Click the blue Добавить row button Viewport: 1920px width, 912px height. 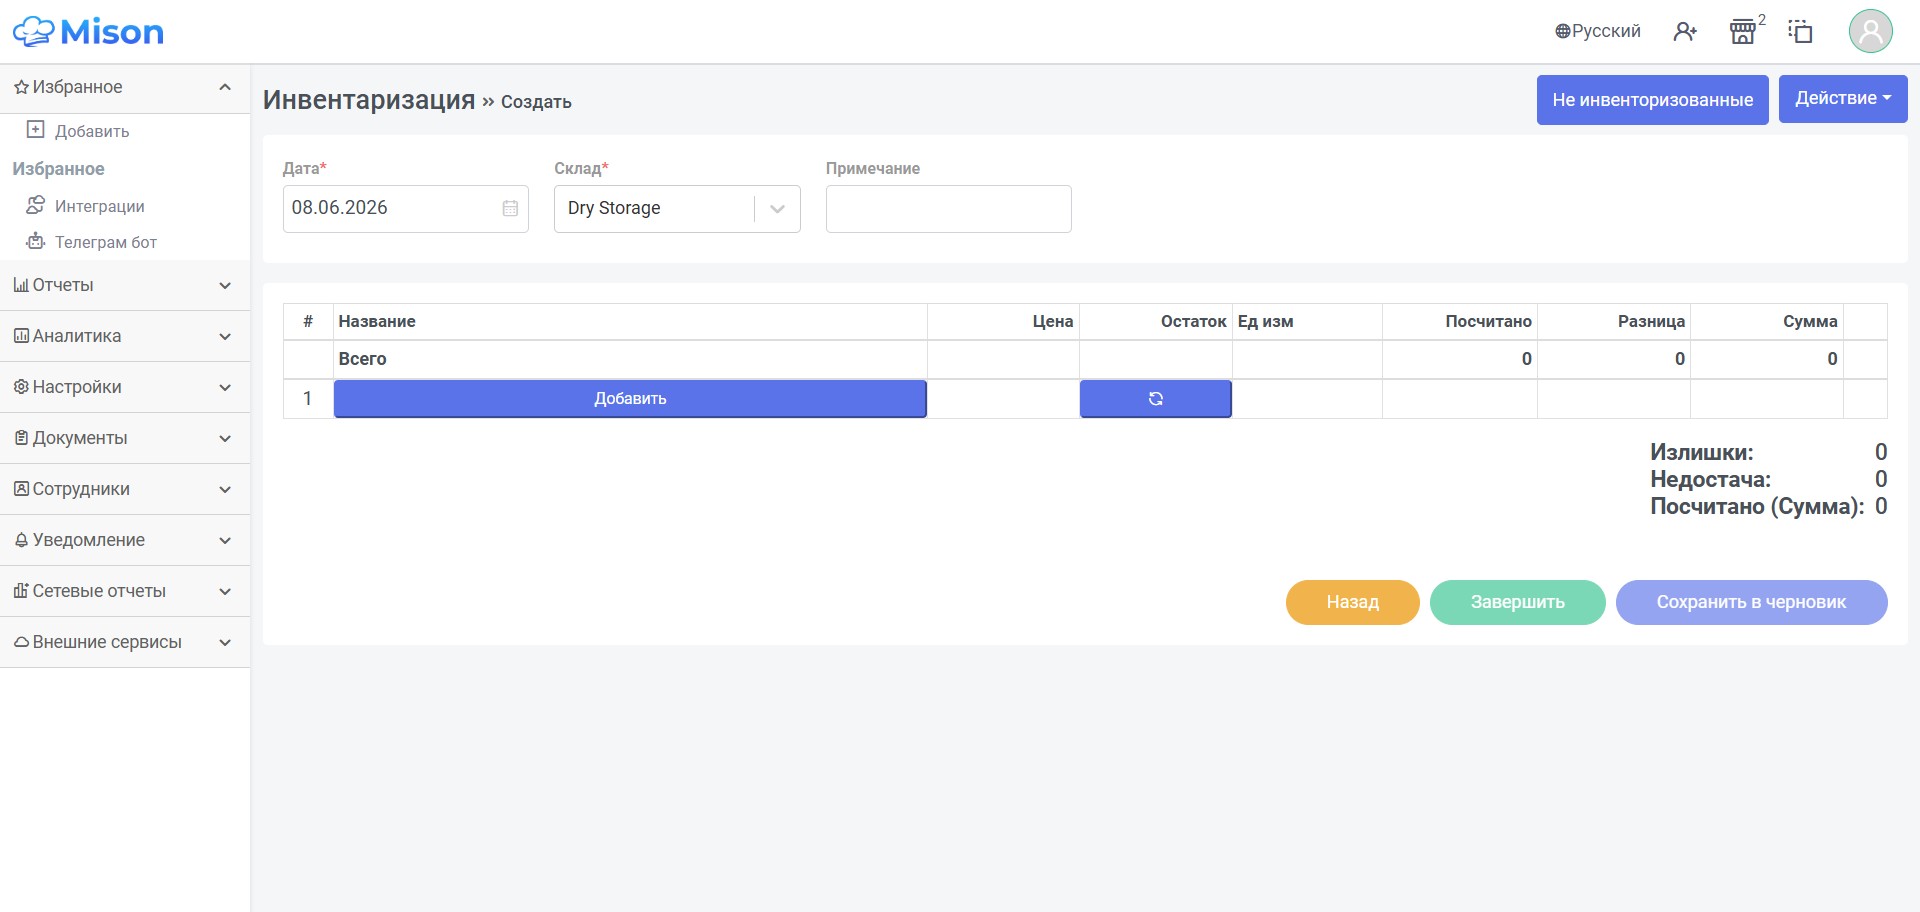coord(630,398)
